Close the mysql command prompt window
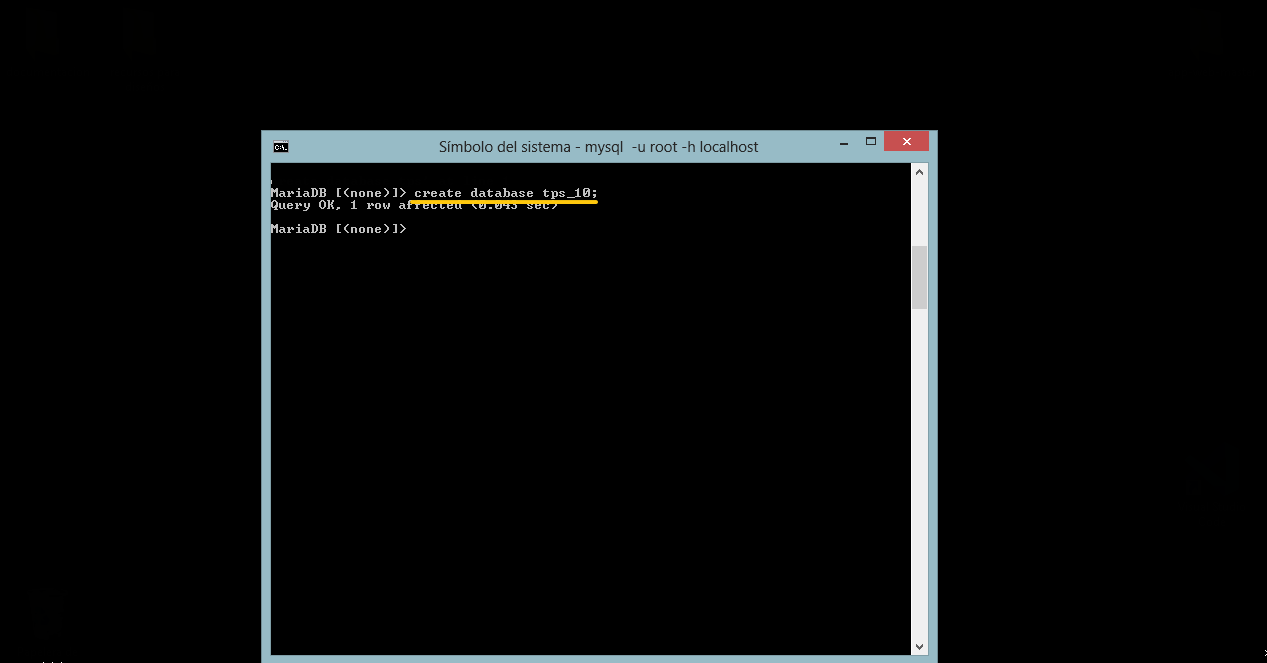The height and width of the screenshot is (663, 1267). (906, 141)
